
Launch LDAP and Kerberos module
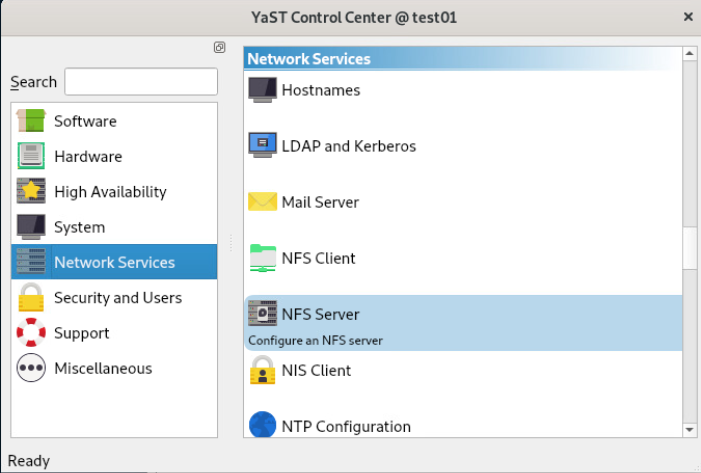coord(349,146)
